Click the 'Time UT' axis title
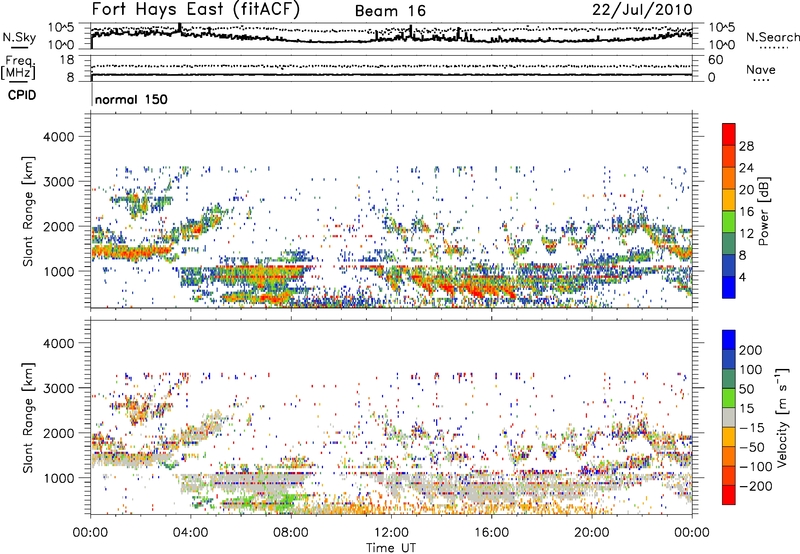The width and height of the screenshot is (800, 554). (391, 547)
